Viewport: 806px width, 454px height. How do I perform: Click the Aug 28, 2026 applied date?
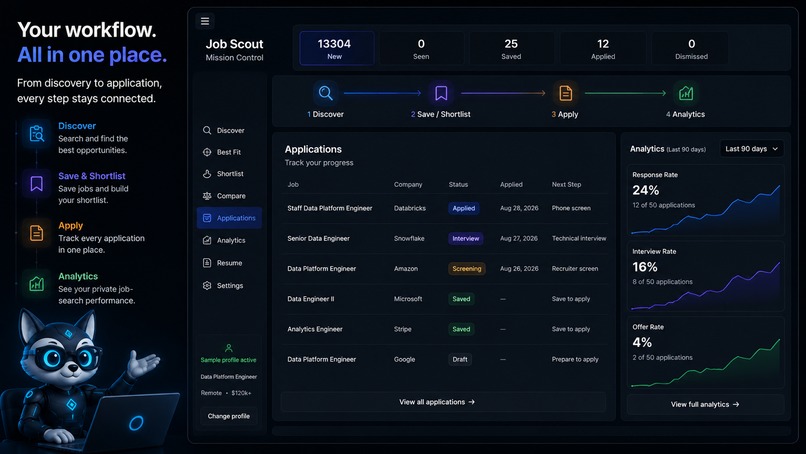pos(519,208)
